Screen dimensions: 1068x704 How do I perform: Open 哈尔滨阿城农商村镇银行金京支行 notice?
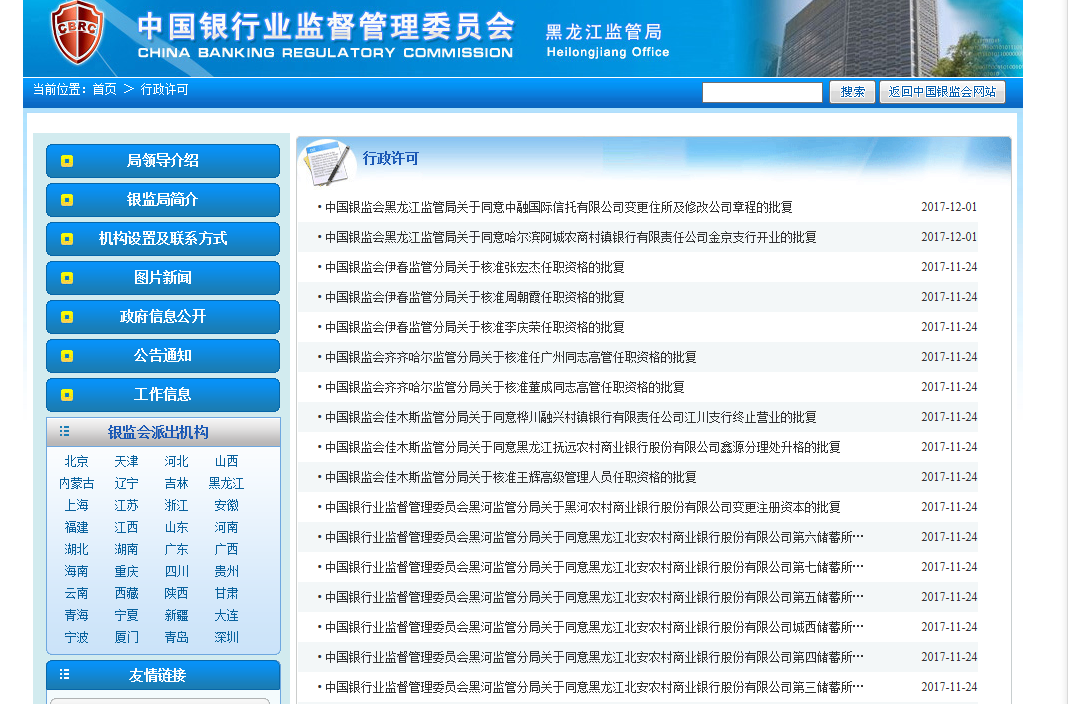(x=571, y=237)
